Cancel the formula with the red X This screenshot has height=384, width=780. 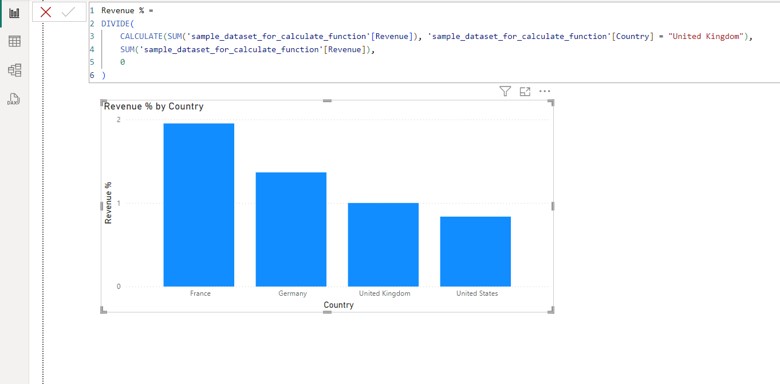(x=46, y=12)
